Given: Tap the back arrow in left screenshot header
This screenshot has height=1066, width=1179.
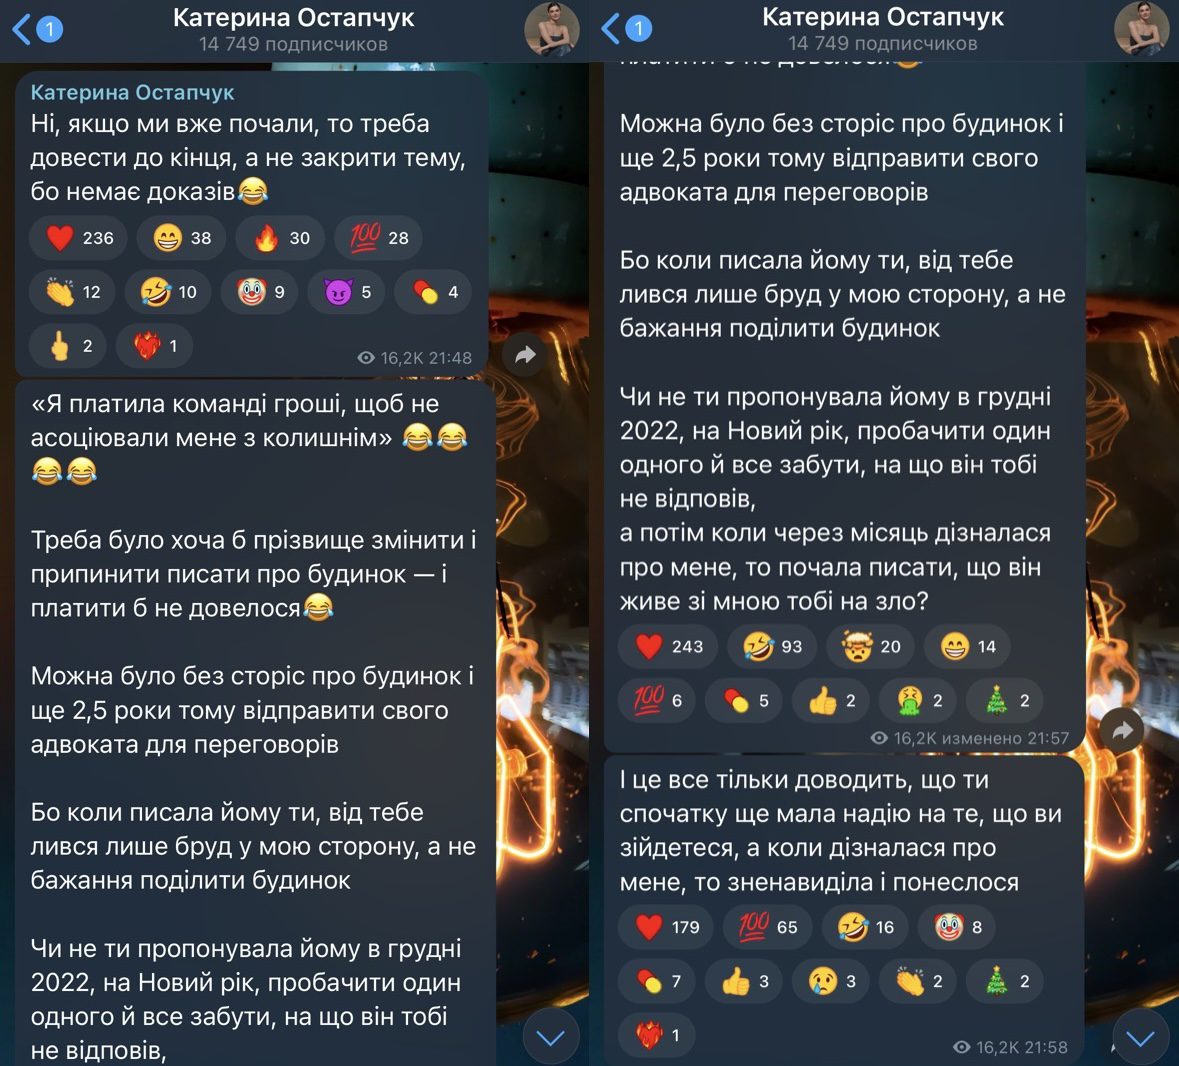Looking at the screenshot, I should coord(23,30).
